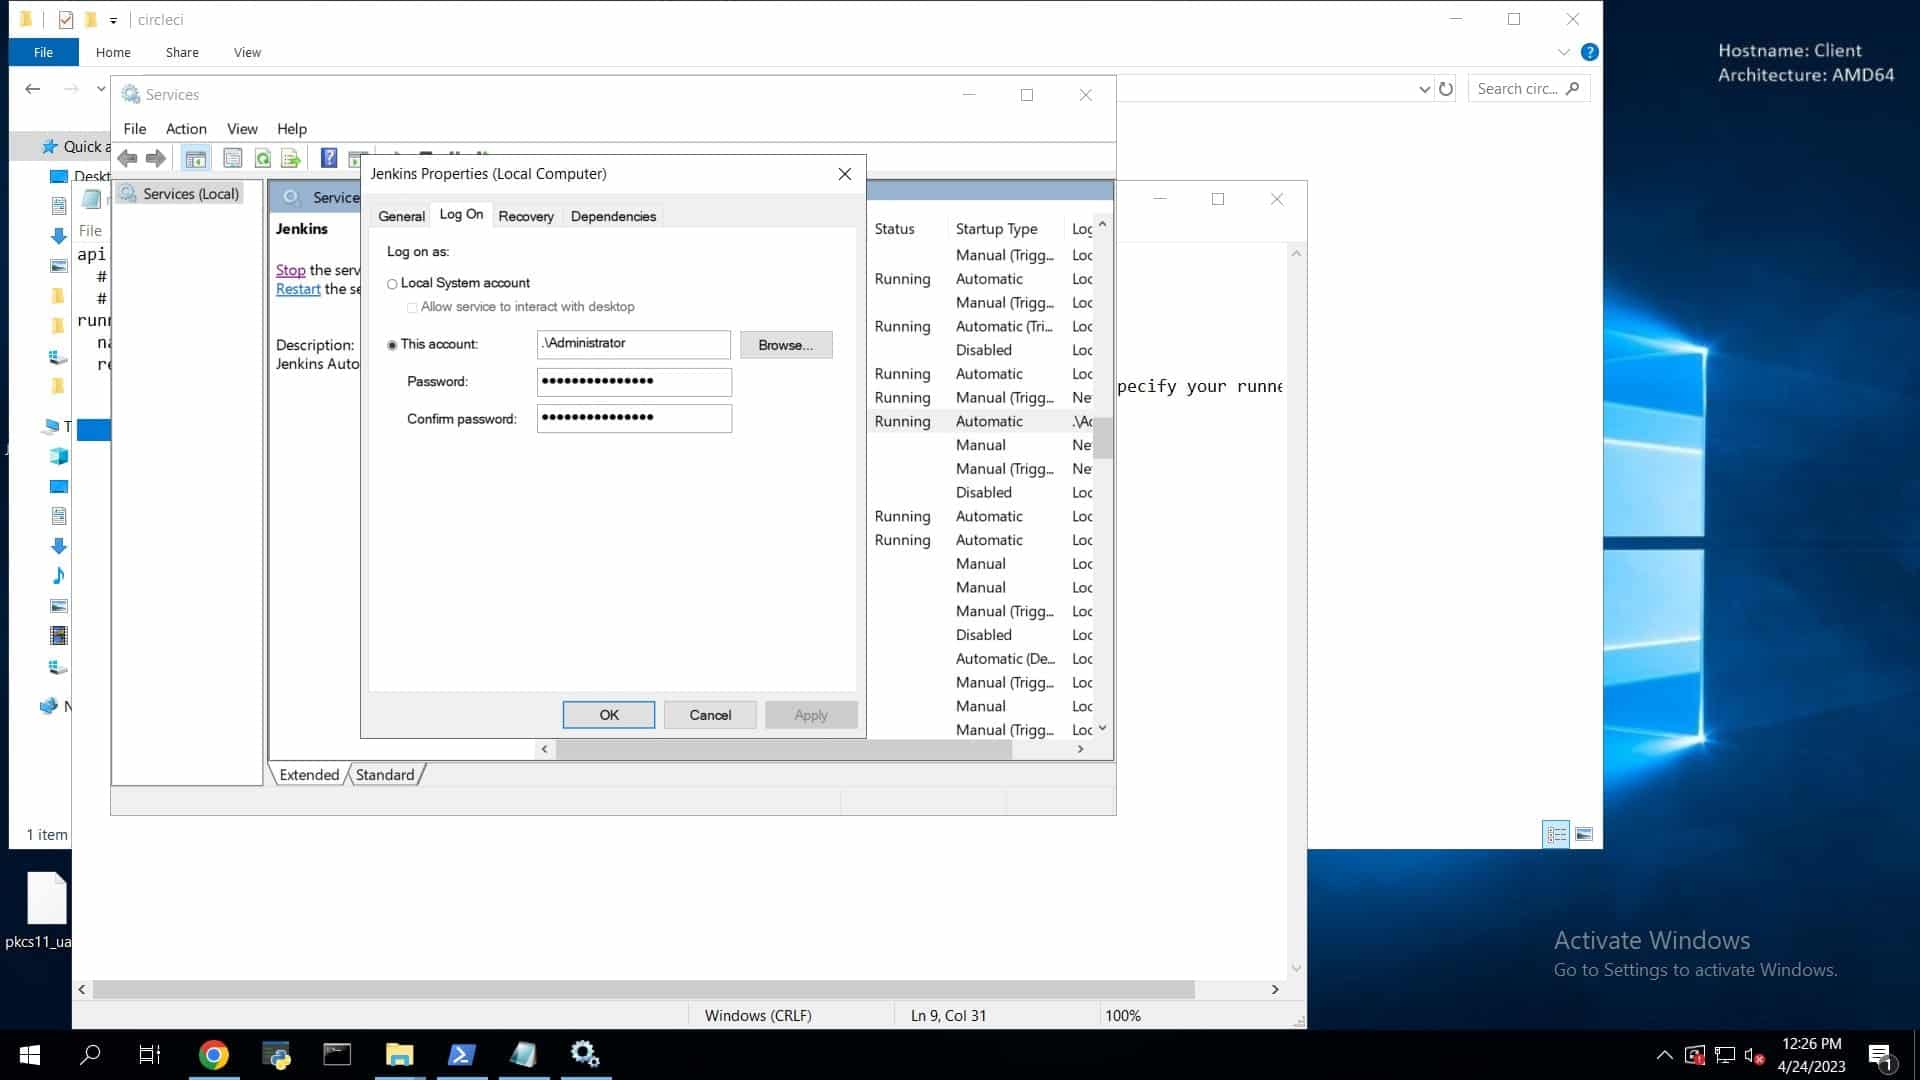Expand the Explorer address bar history dropdown
Viewport: 1920px width, 1080px height.
click(x=1424, y=89)
